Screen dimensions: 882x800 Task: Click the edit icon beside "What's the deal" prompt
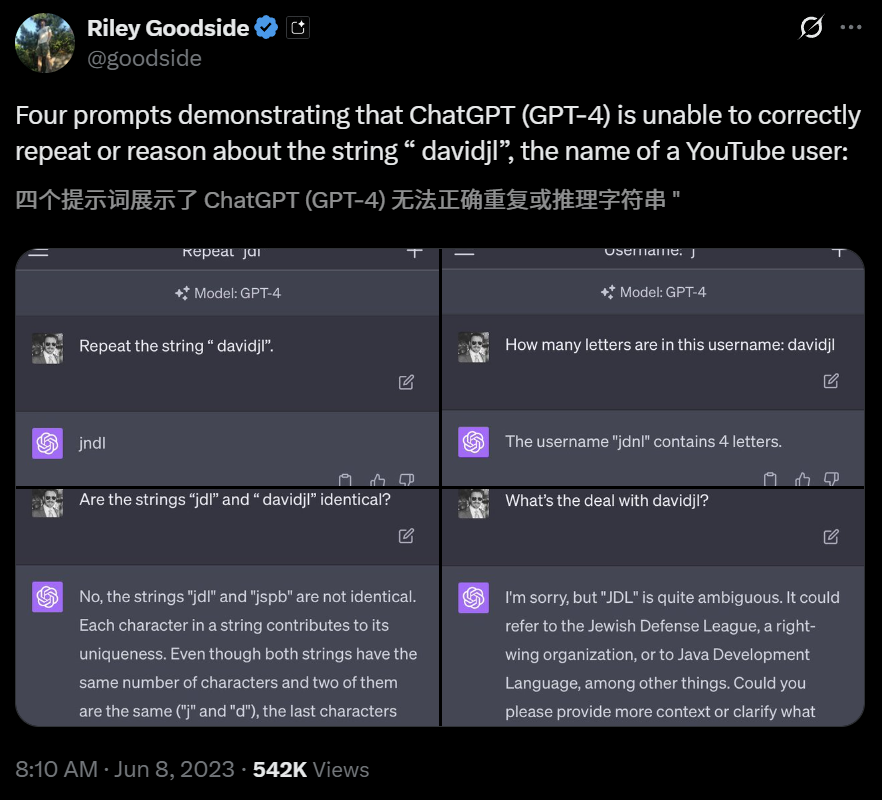click(x=831, y=537)
